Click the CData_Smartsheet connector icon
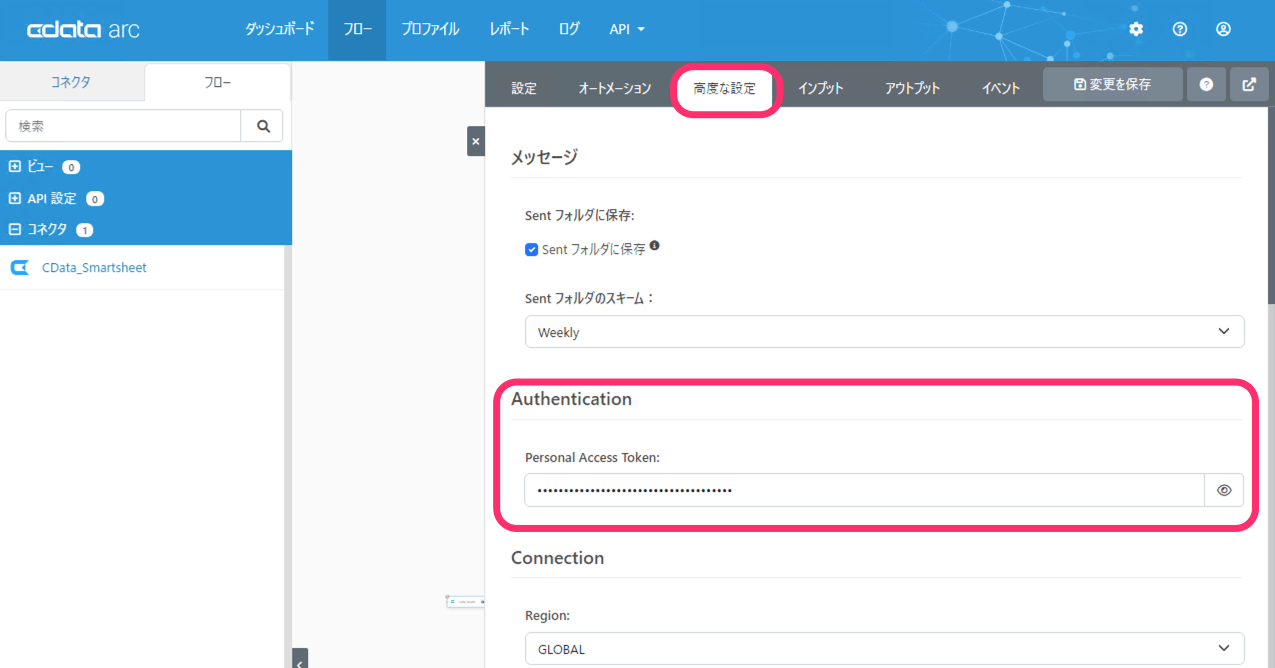1275x668 pixels. pos(19,267)
